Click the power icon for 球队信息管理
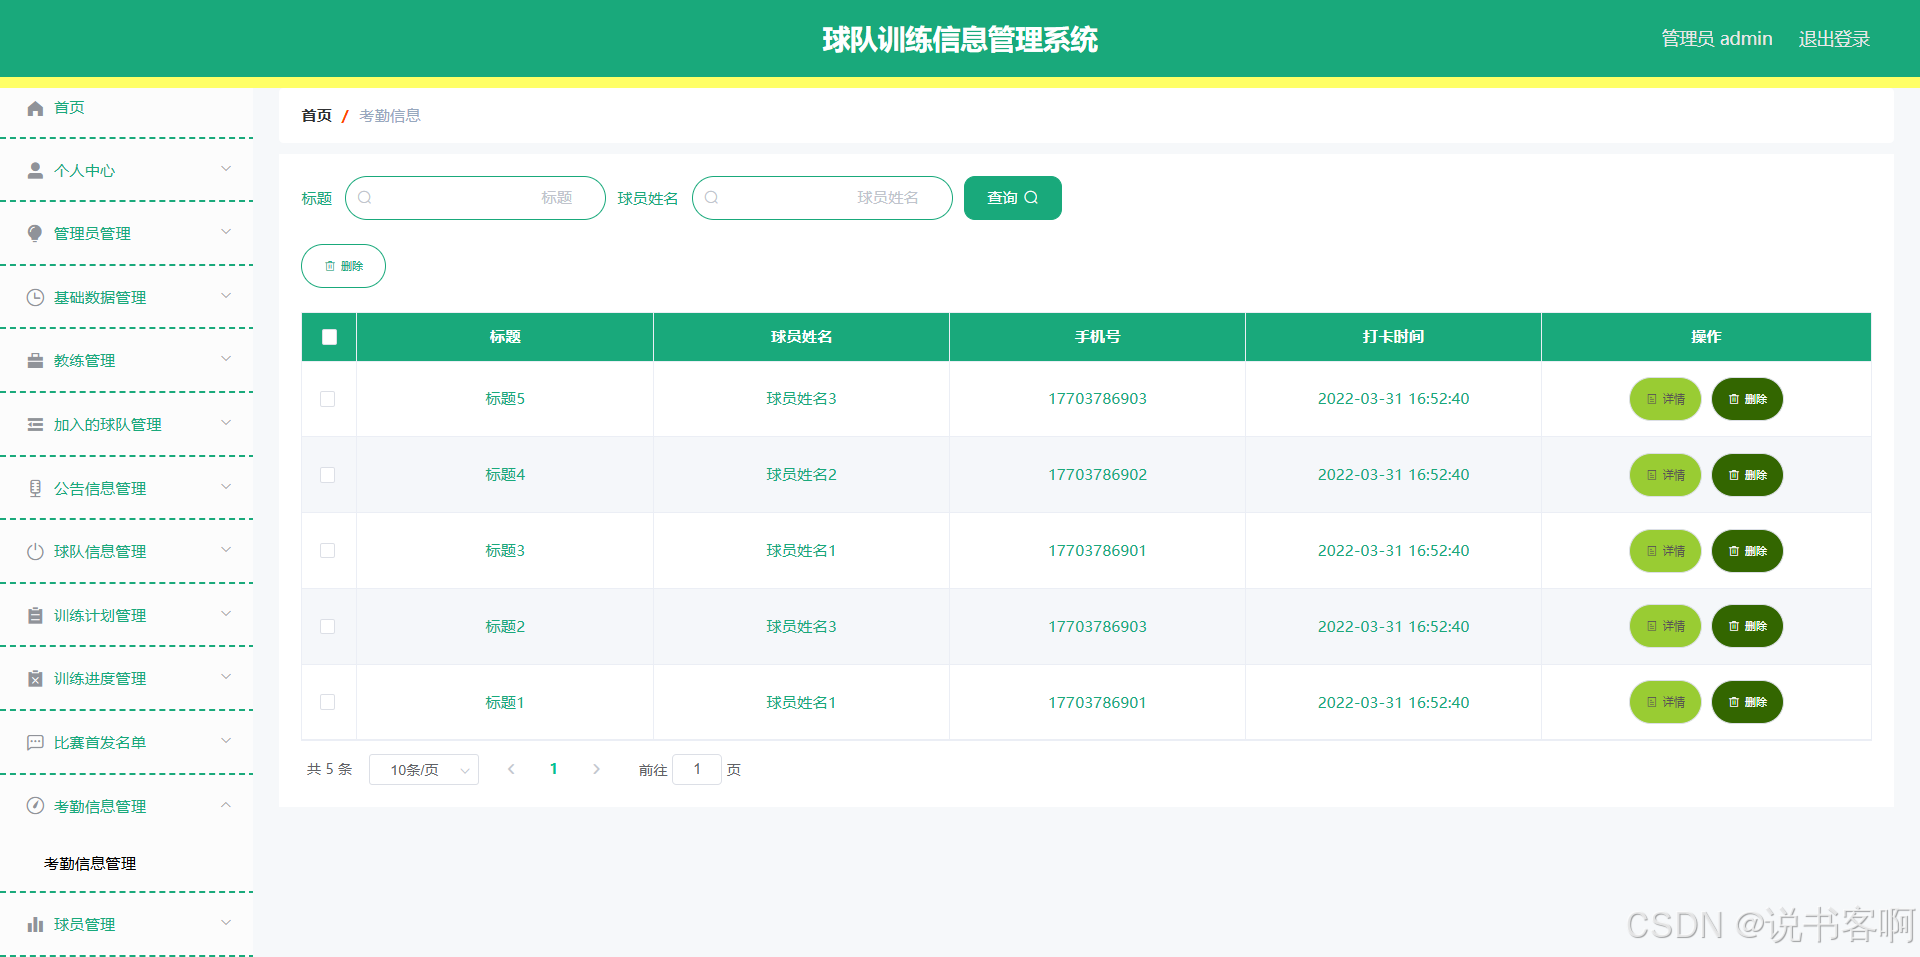 click(35, 551)
